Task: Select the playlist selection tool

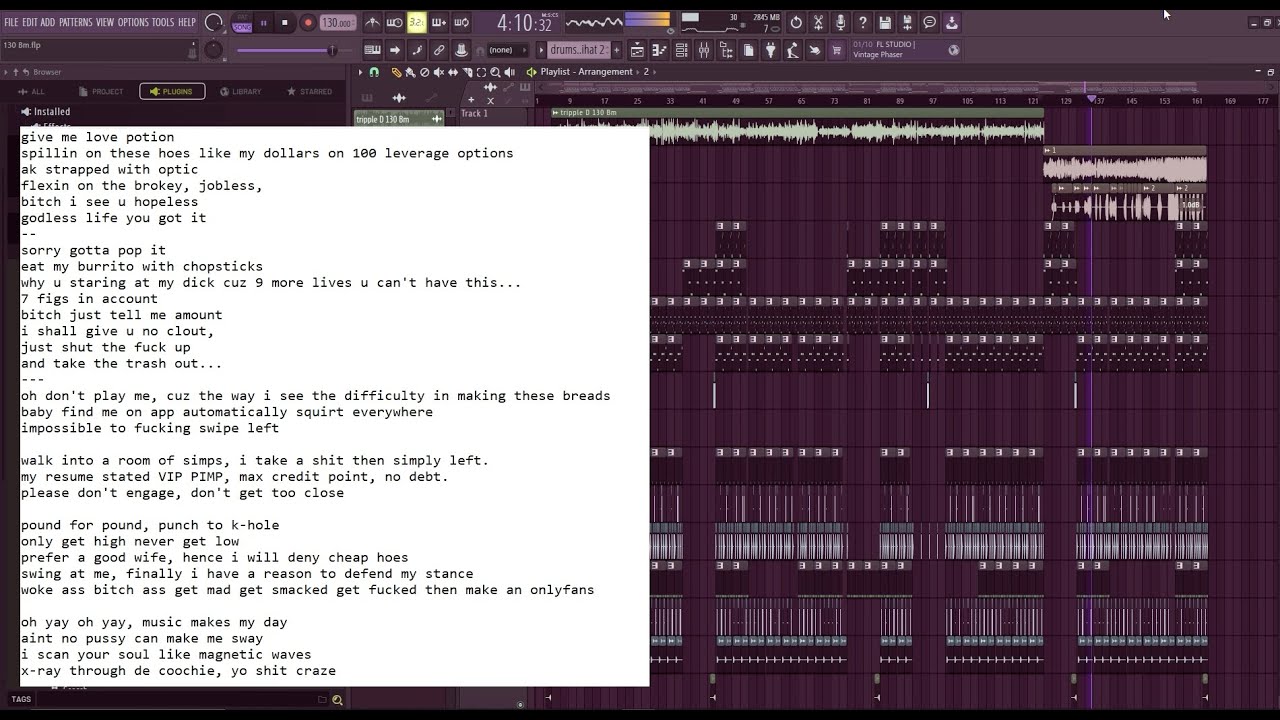Action: click(481, 72)
